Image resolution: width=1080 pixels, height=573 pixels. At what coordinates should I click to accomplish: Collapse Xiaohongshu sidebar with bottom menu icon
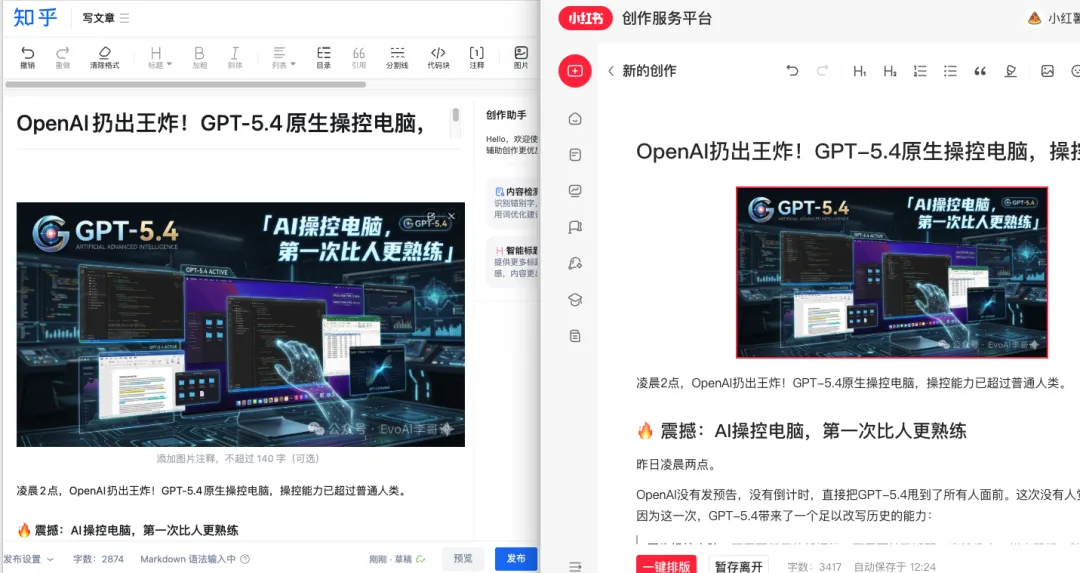575,567
